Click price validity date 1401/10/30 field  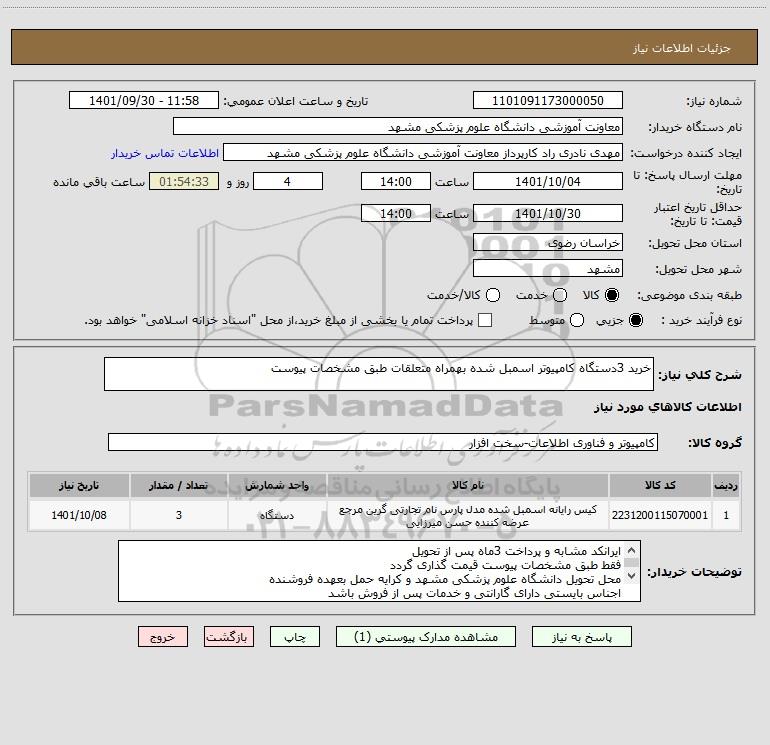tap(548, 213)
